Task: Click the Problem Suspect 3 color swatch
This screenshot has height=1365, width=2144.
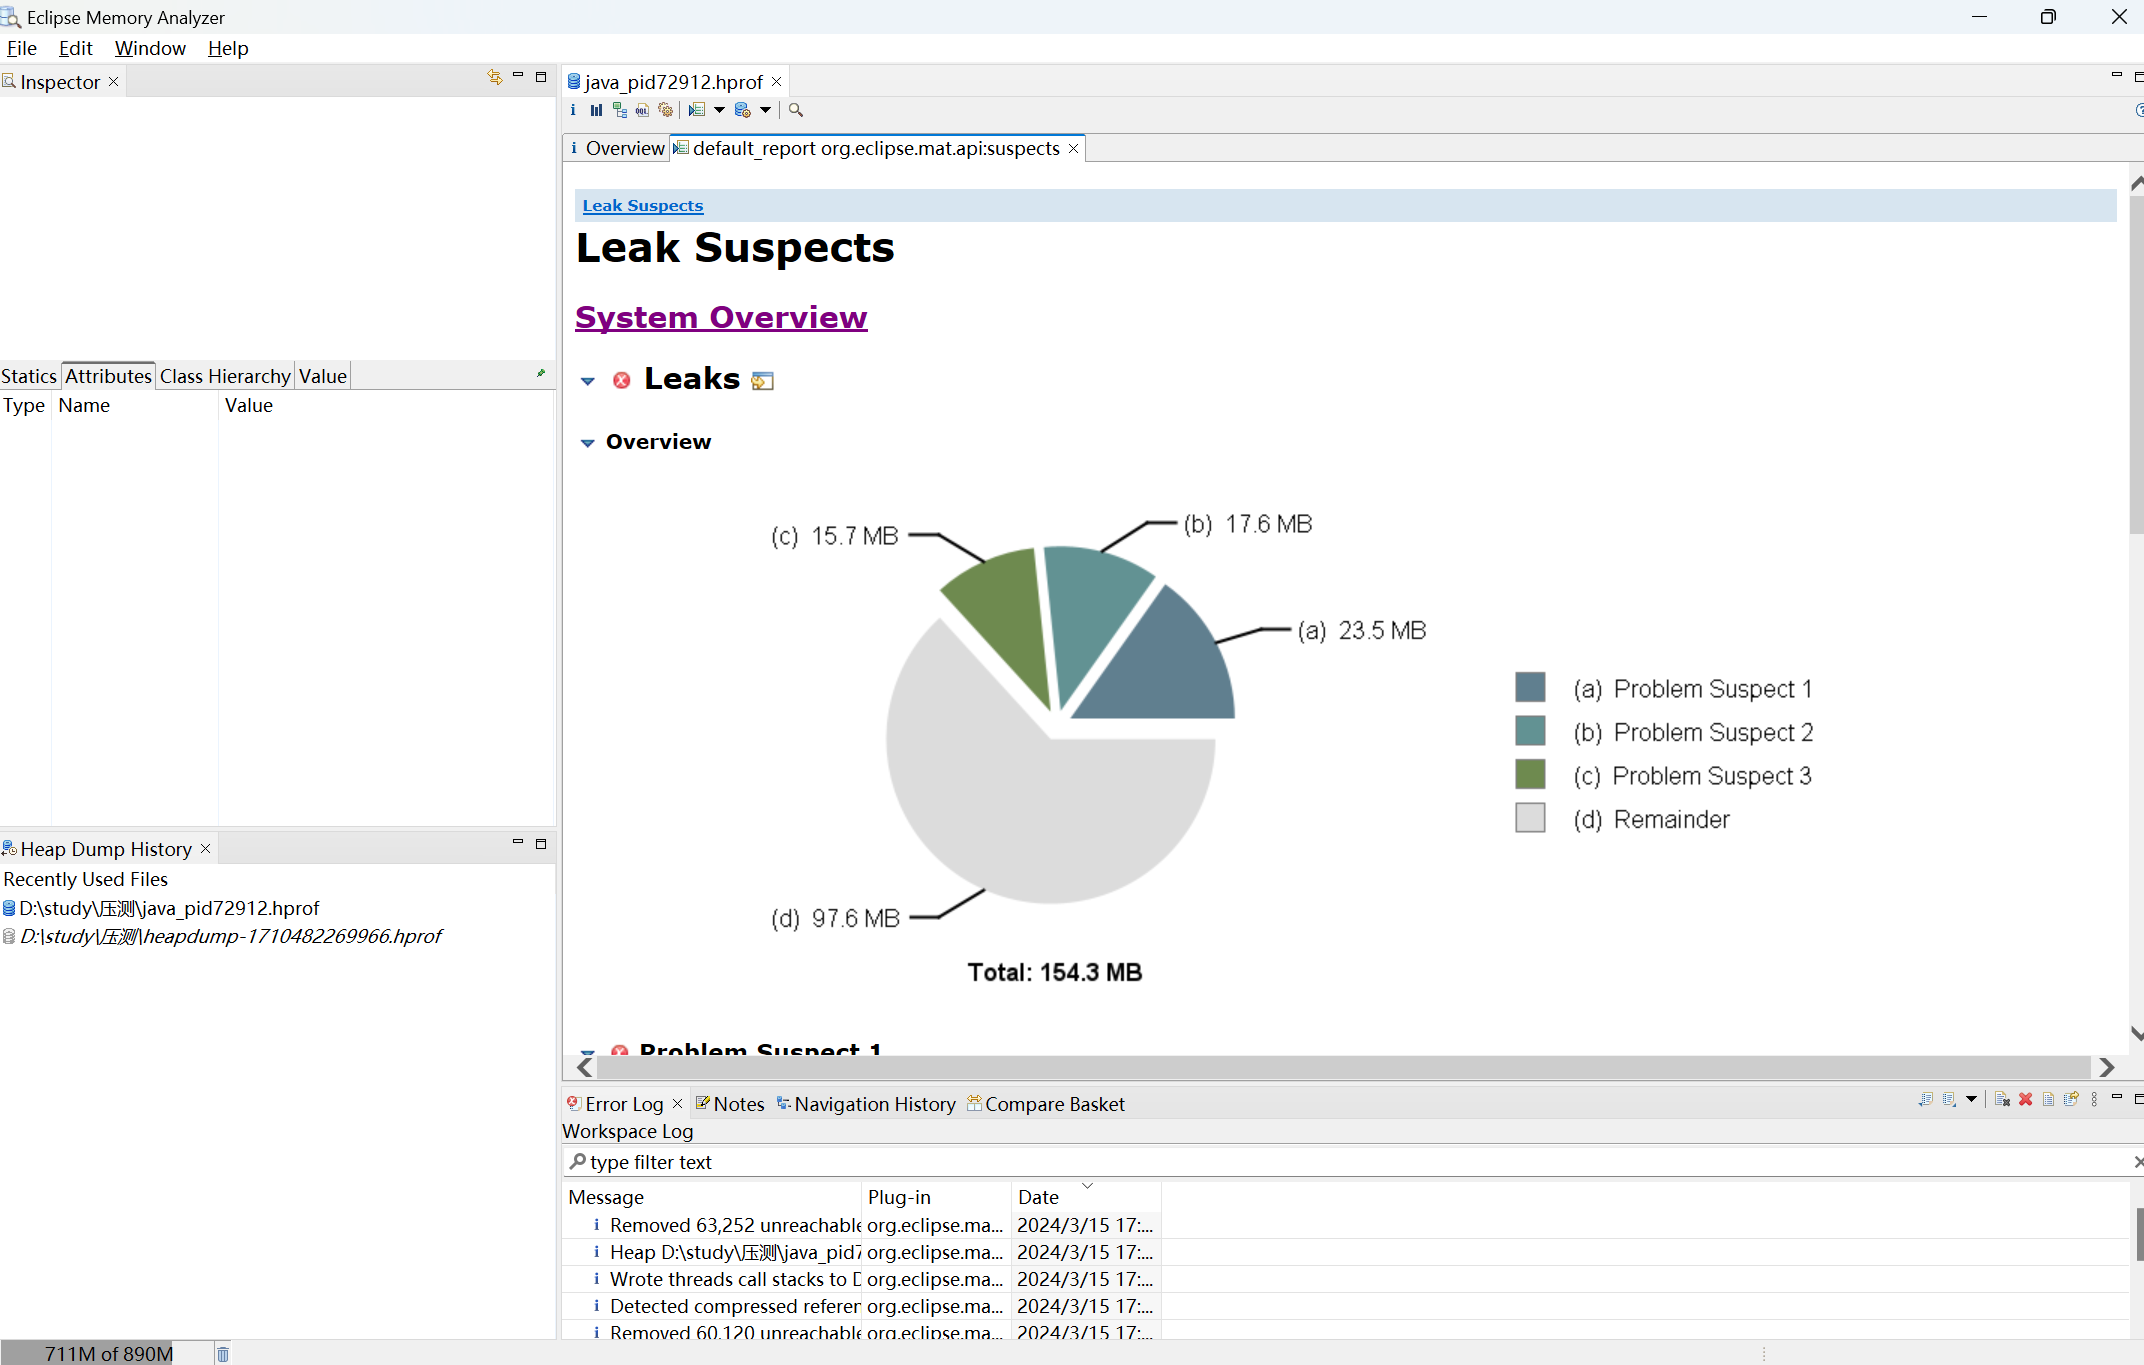Action: [x=1530, y=775]
